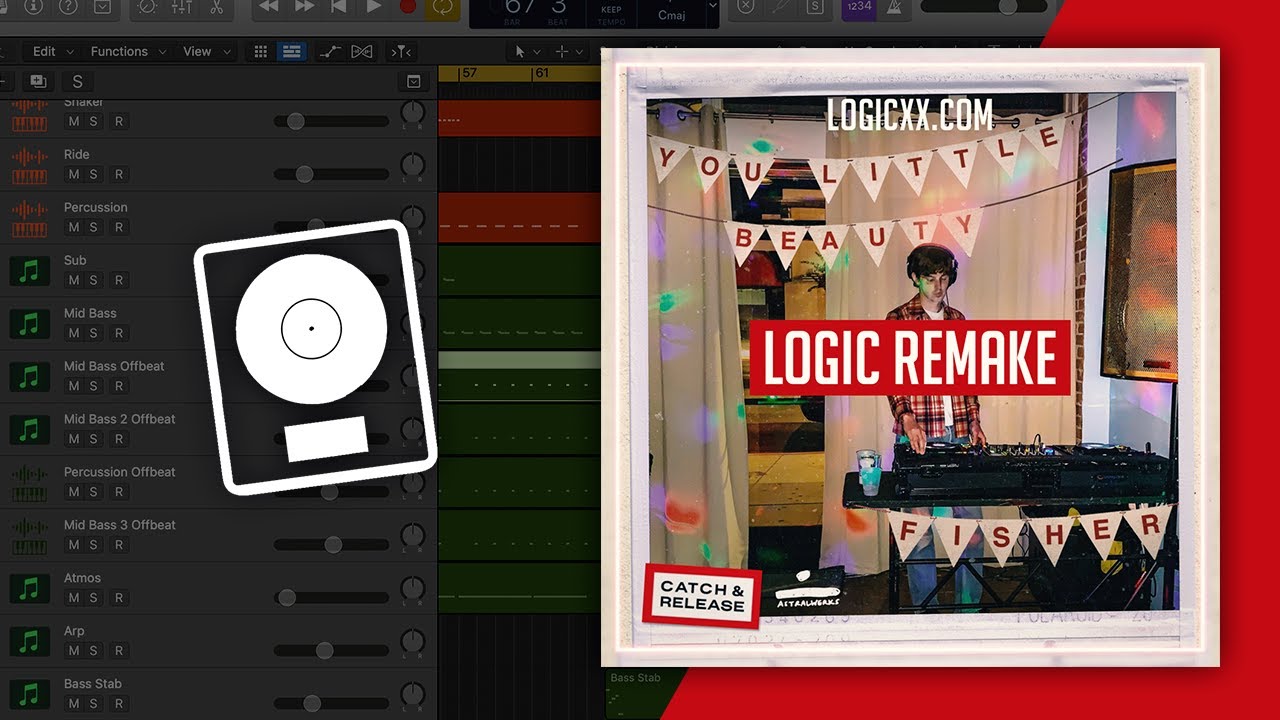The image size is (1280, 720).
Task: Click the Mid Bass track note icon
Action: point(29,324)
